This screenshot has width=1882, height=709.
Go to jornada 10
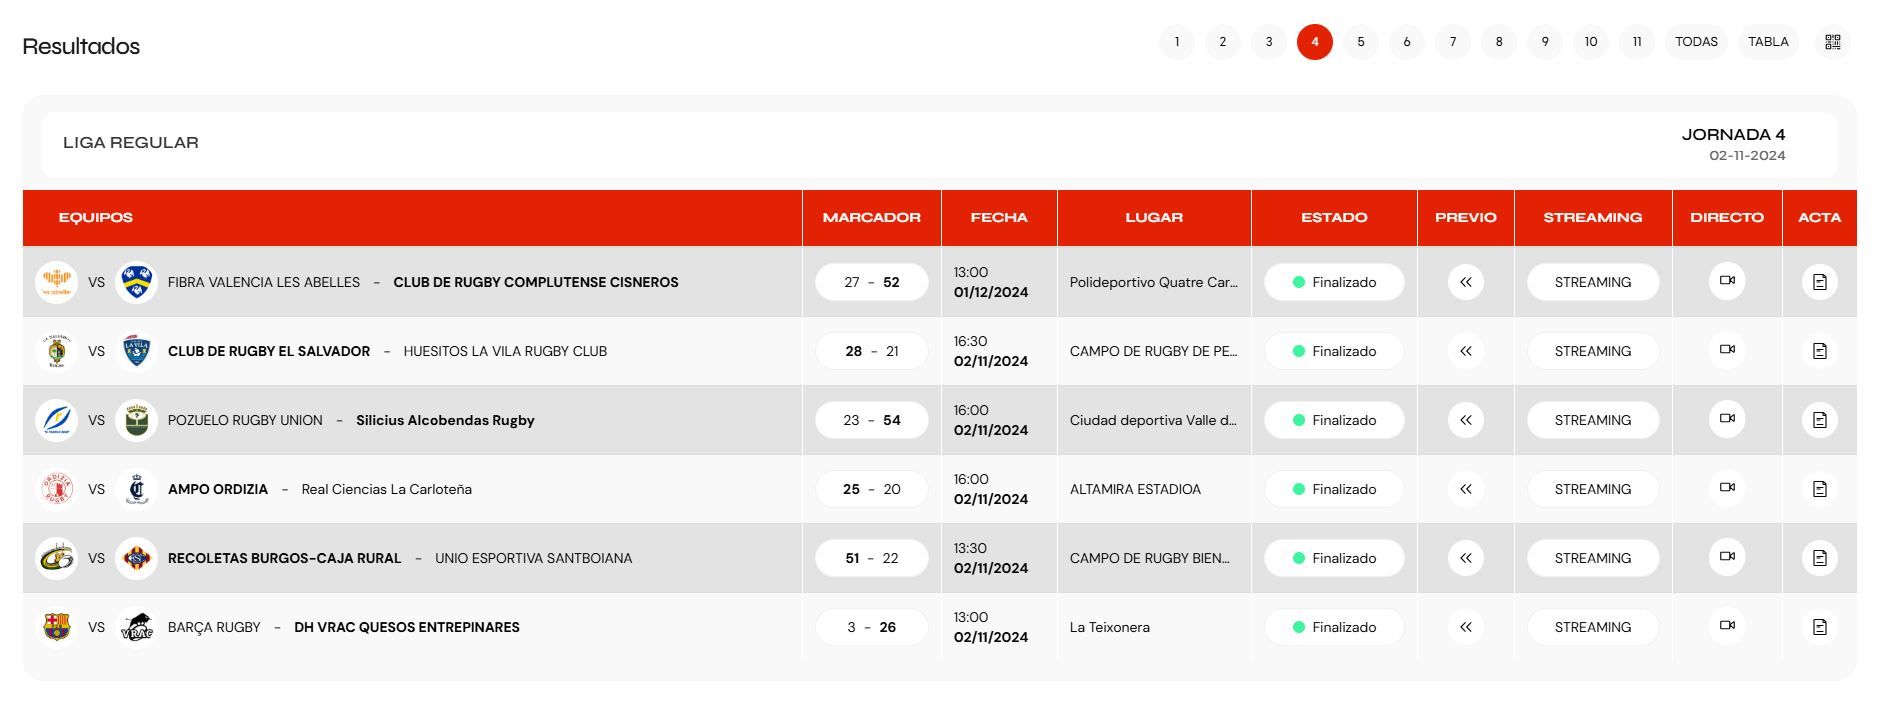1591,42
